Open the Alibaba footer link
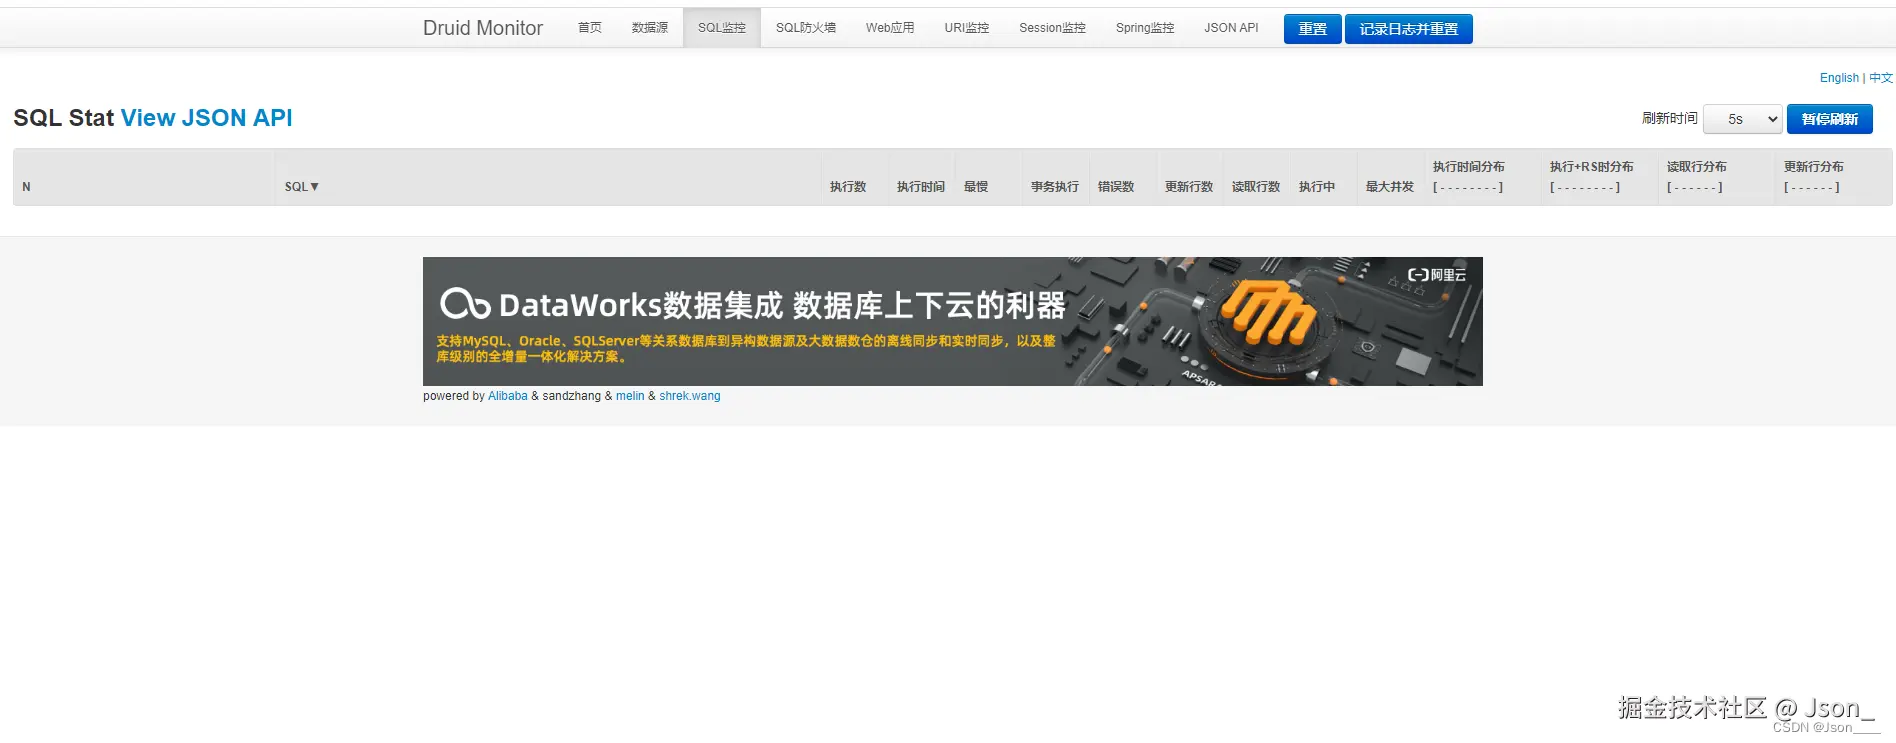This screenshot has height=743, width=1896. click(507, 396)
